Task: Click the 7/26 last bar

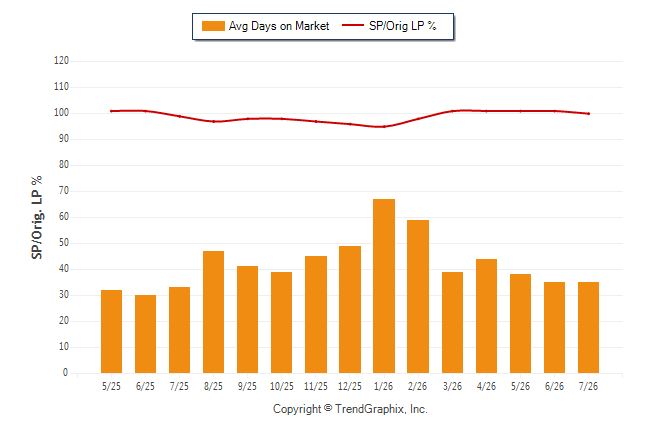Action: [588, 328]
